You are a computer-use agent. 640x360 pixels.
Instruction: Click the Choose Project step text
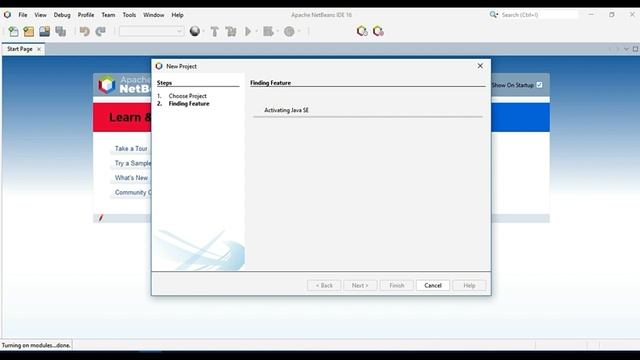click(188, 96)
